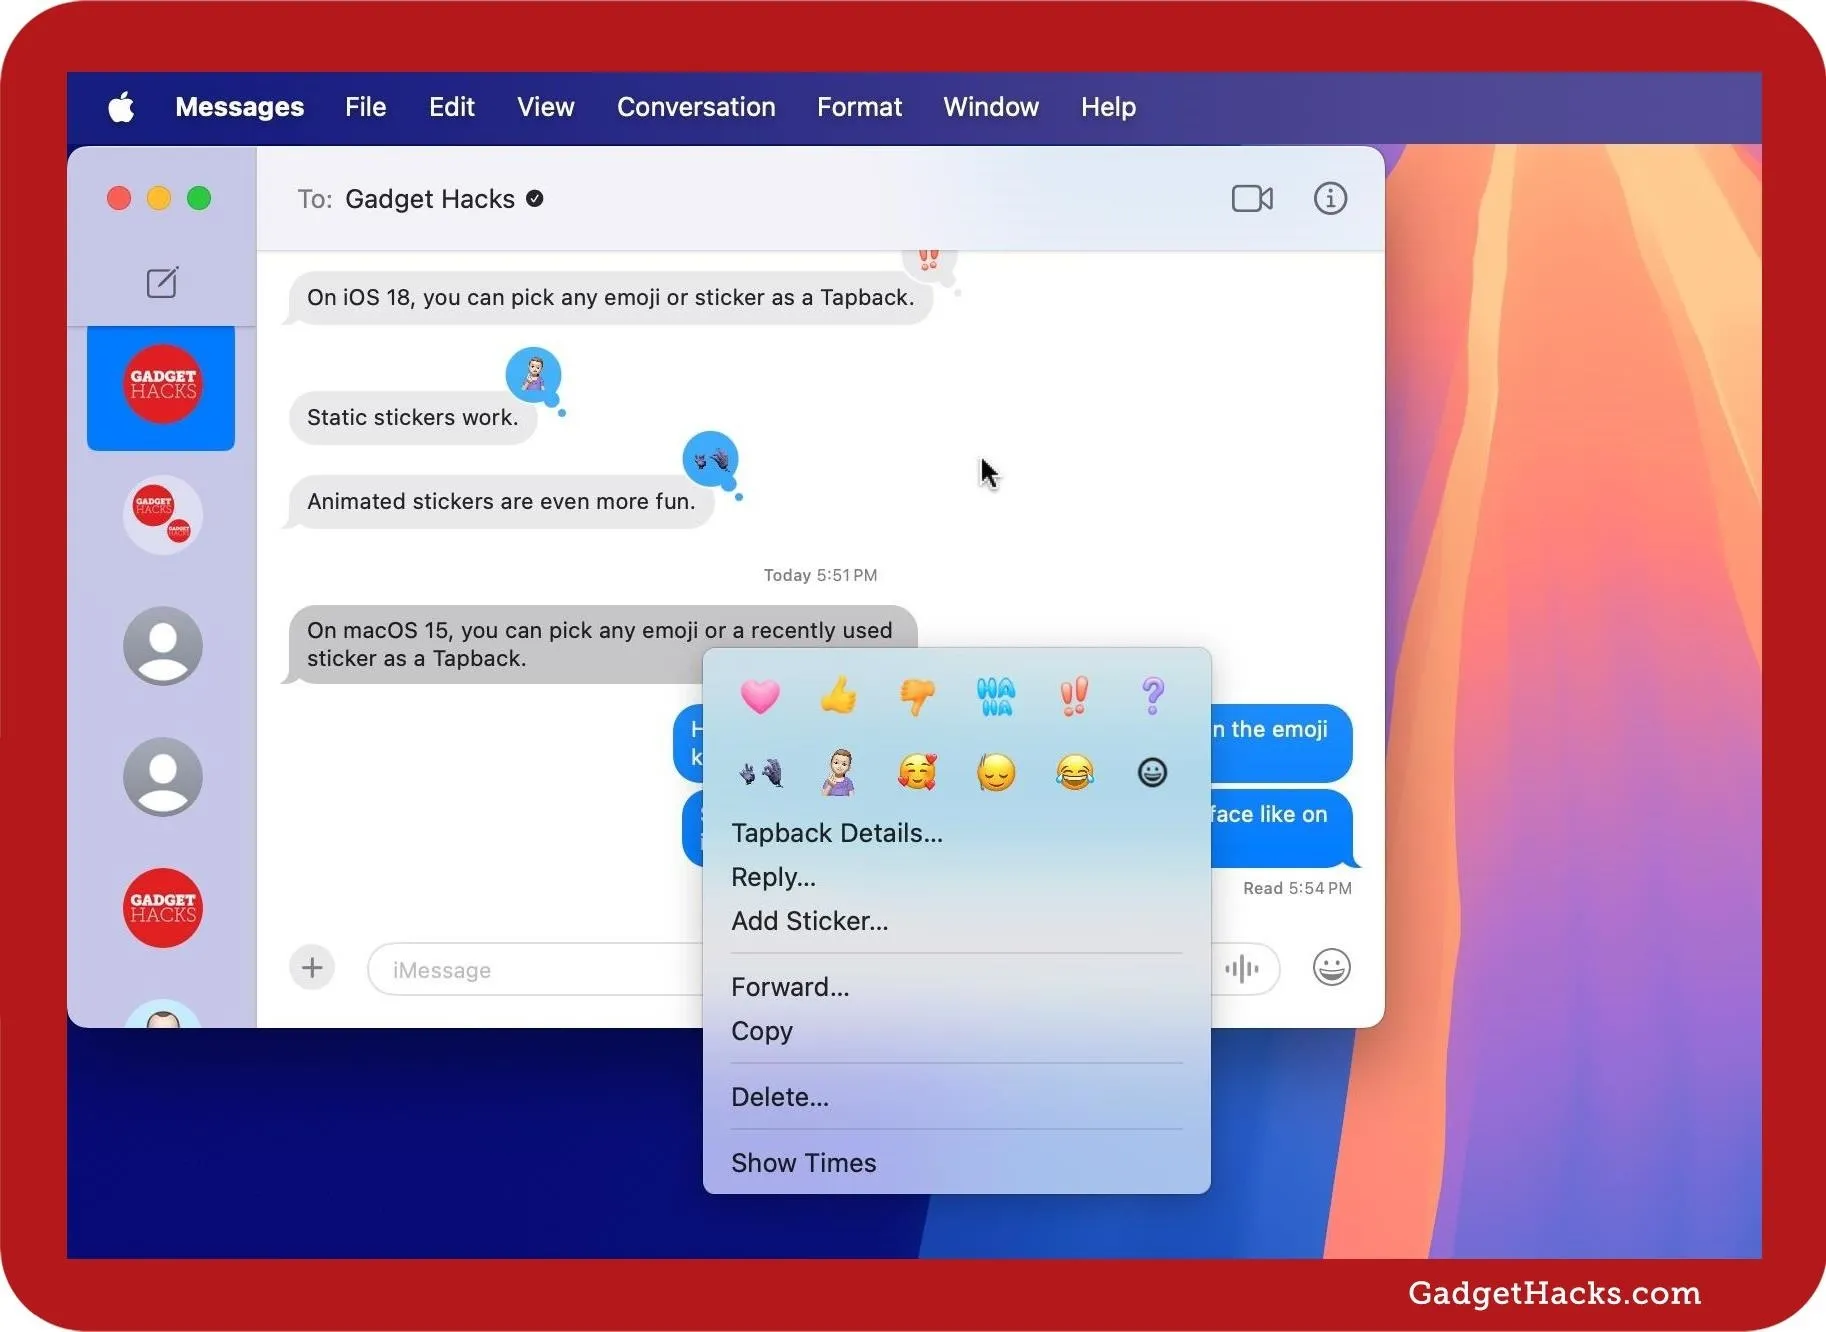The width and height of the screenshot is (1826, 1332).
Task: Open the Window menu
Action: pos(991,107)
